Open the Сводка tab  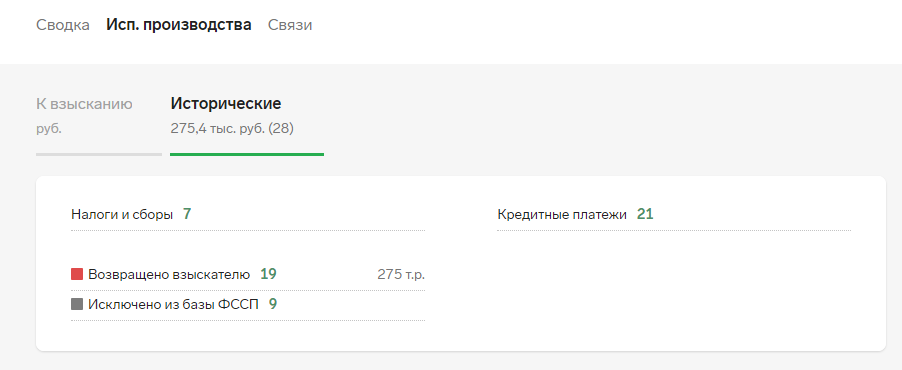[63, 25]
